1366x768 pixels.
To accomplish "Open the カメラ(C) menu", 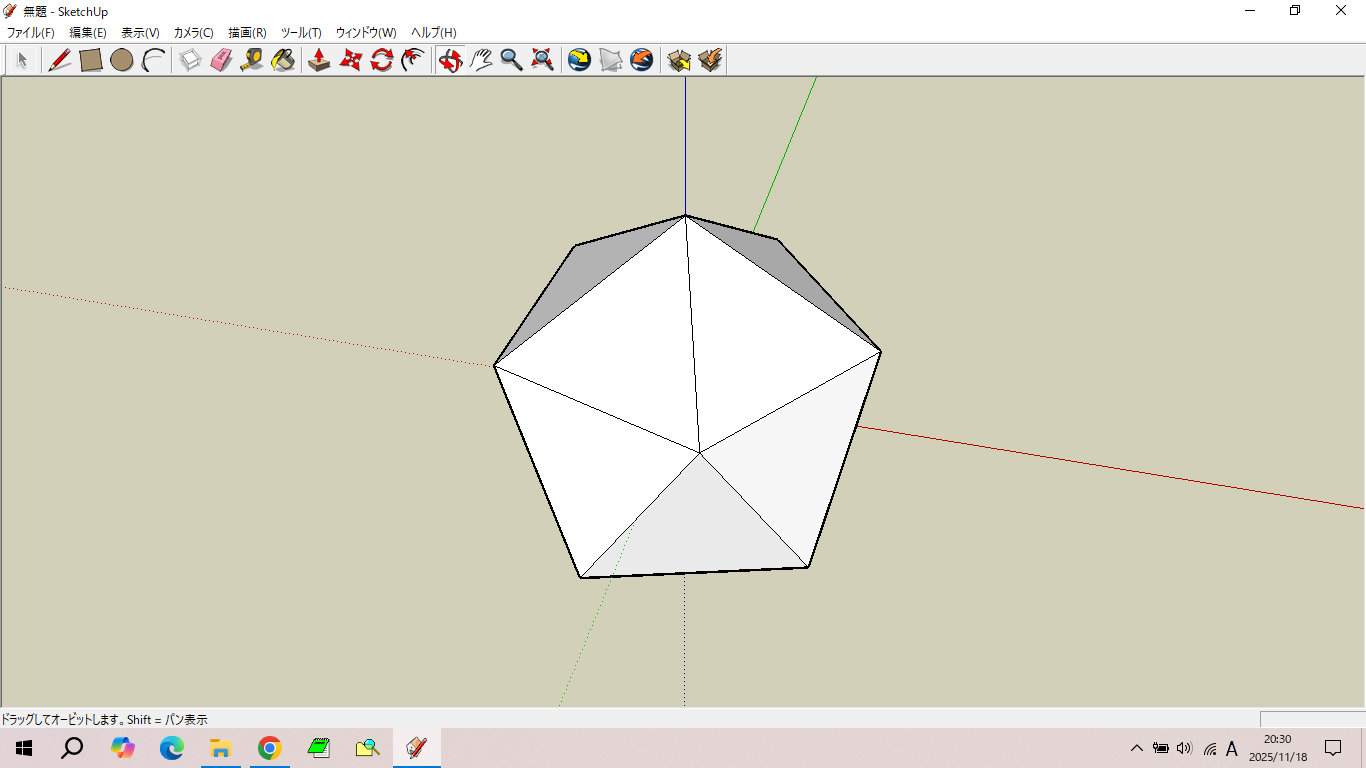I will pos(194,33).
